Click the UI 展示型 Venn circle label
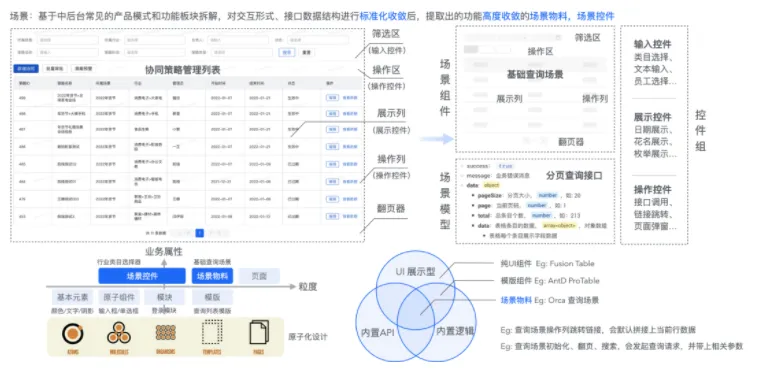768x374 pixels. (415, 273)
